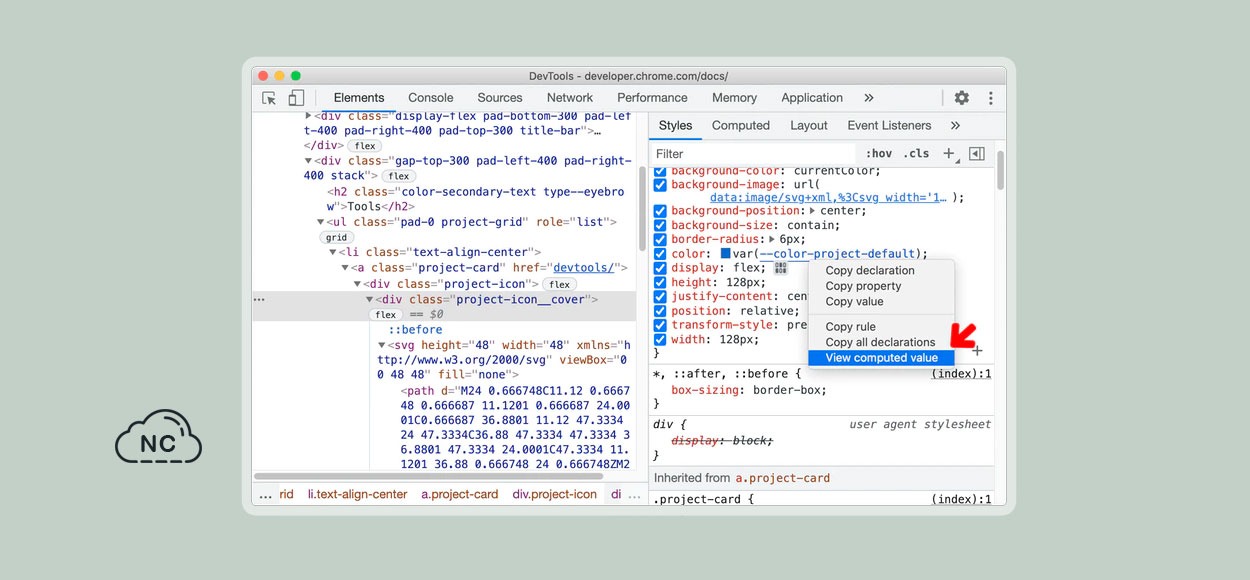Open the flexbox editor icon beside display: flex

(781, 268)
